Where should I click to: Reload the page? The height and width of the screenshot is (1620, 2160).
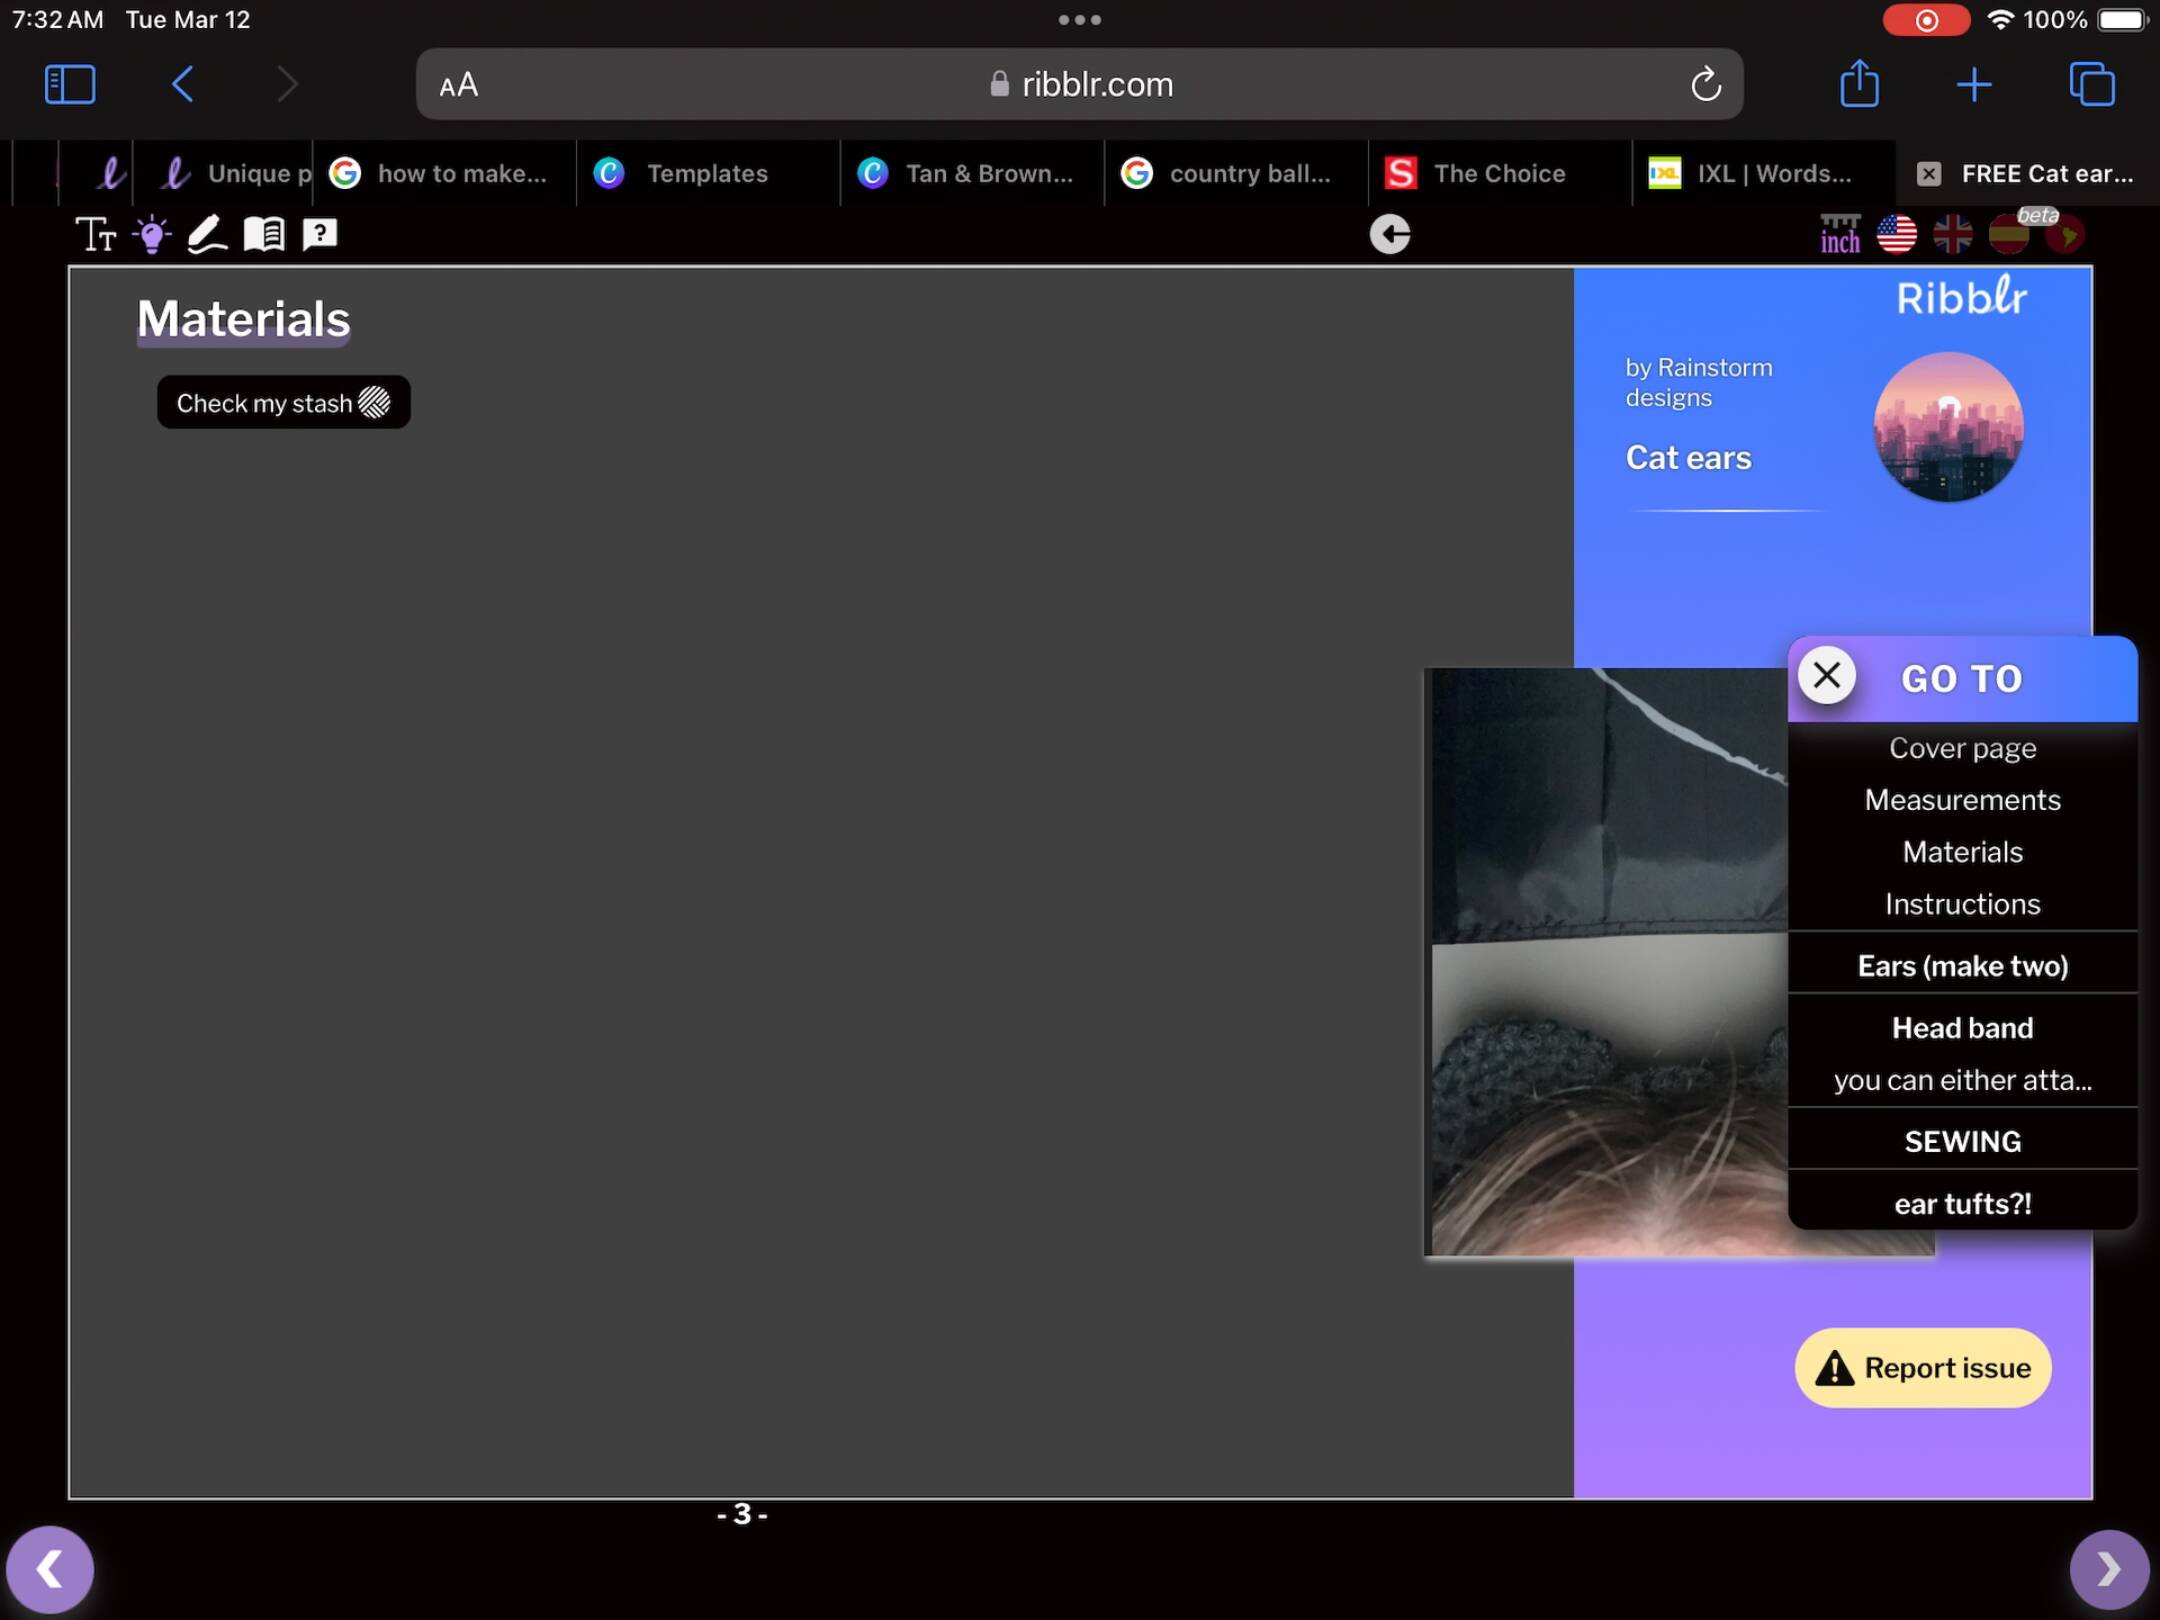click(x=1706, y=84)
